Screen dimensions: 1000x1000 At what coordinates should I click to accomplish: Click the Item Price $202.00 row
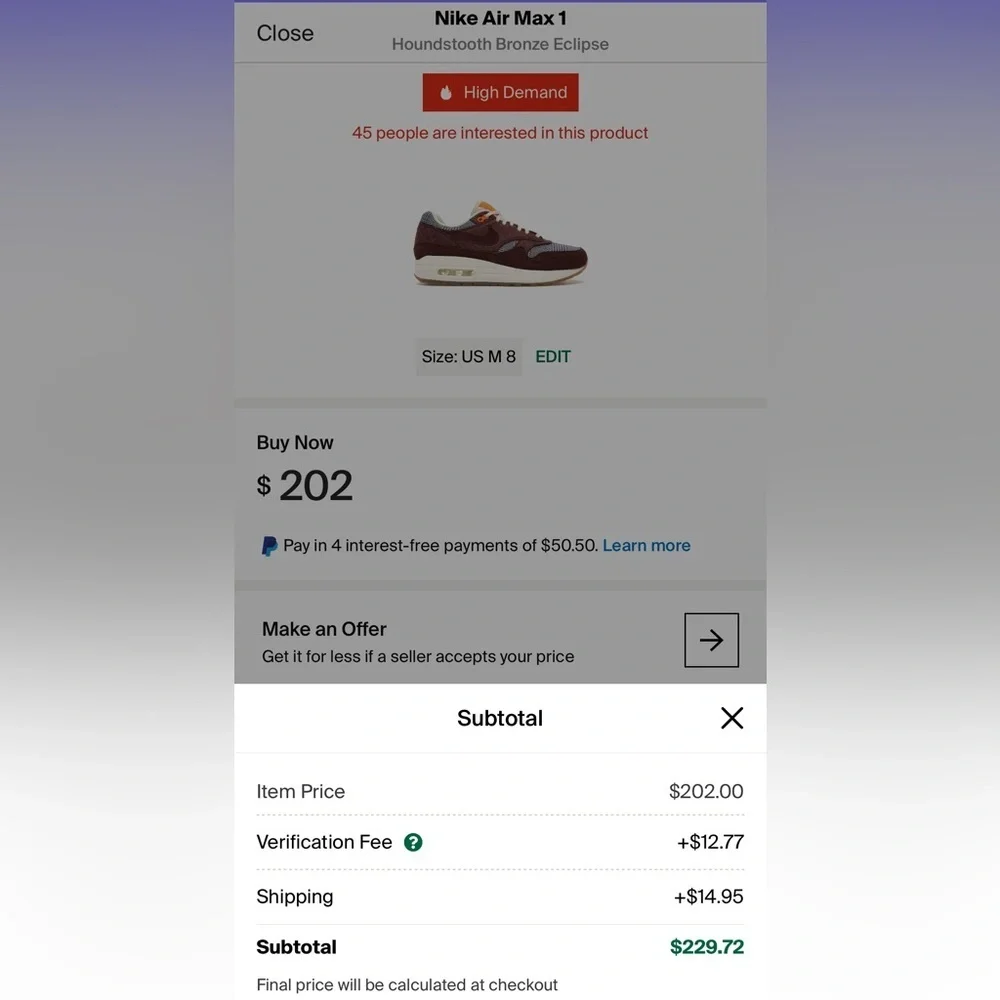point(500,791)
